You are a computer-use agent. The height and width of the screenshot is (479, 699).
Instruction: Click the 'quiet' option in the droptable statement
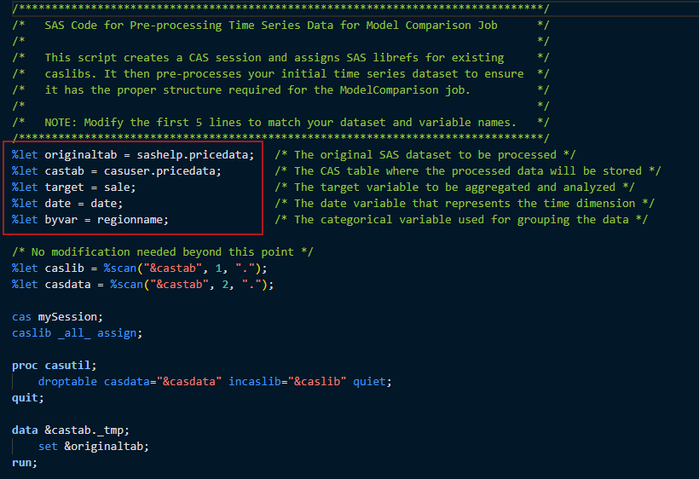pos(369,381)
